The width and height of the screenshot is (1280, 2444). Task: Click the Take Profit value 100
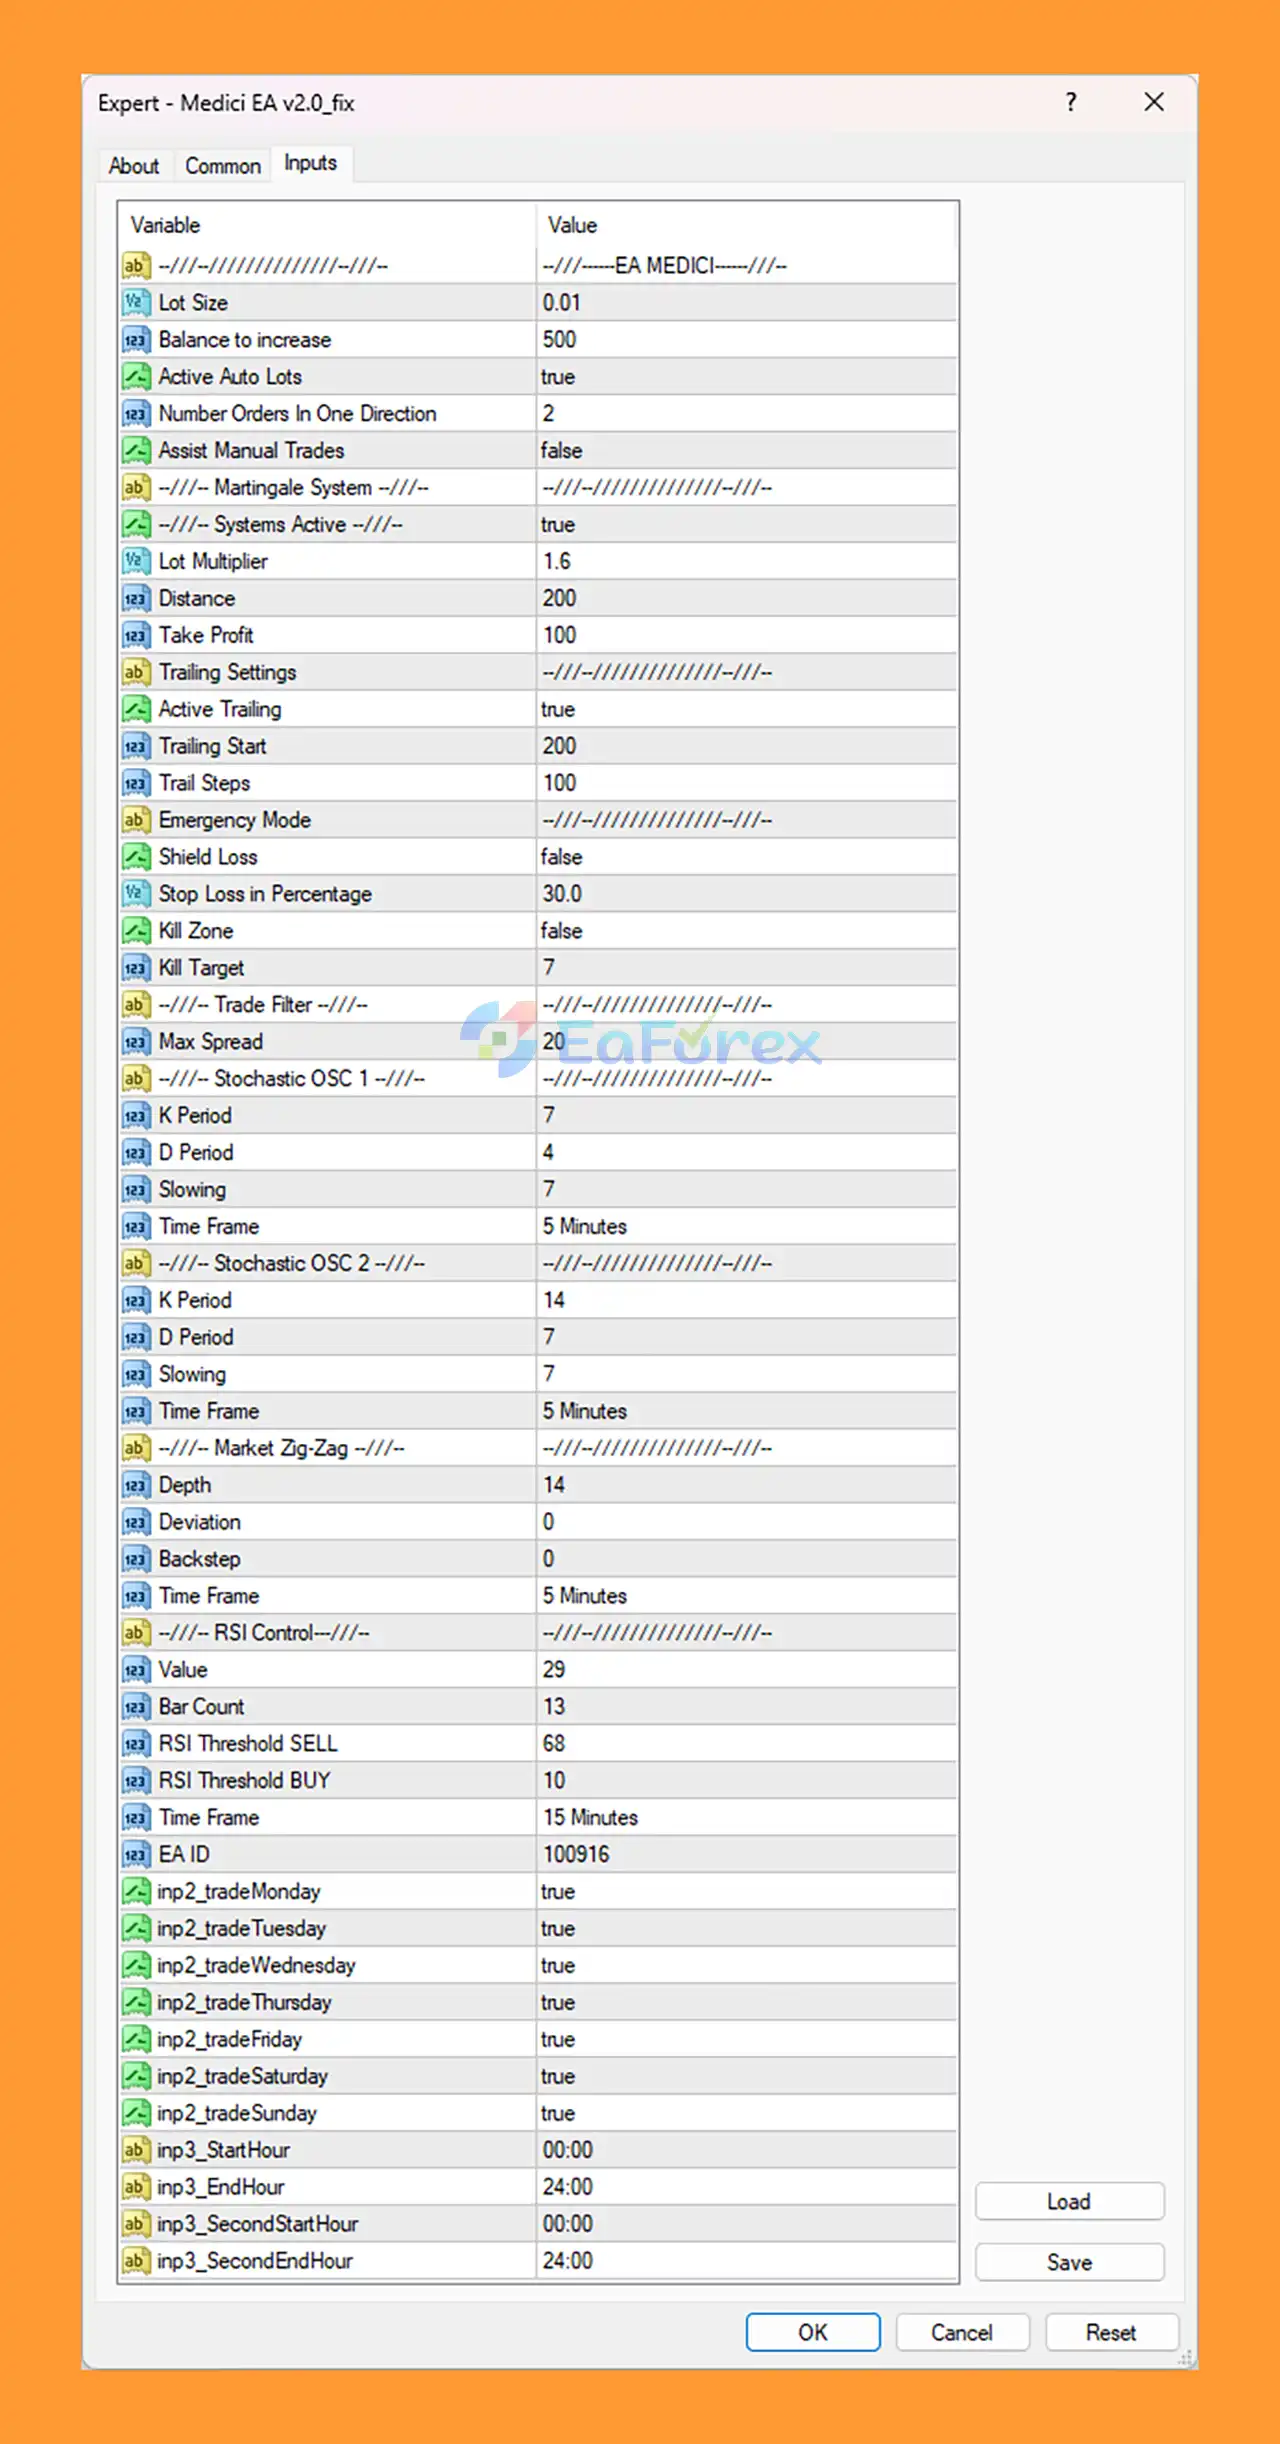click(x=745, y=635)
